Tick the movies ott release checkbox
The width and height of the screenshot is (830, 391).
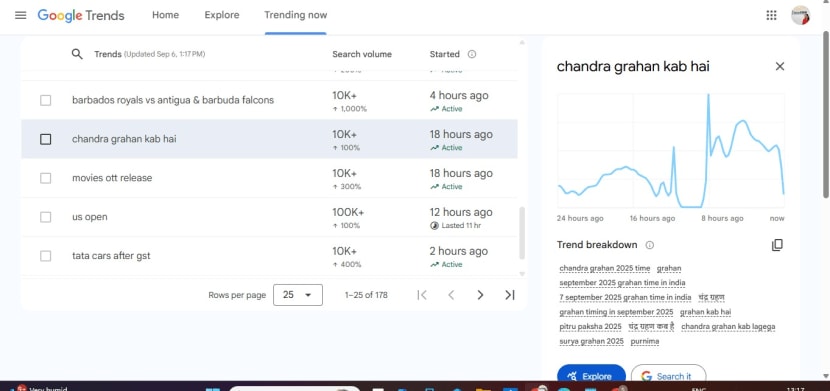pos(46,178)
